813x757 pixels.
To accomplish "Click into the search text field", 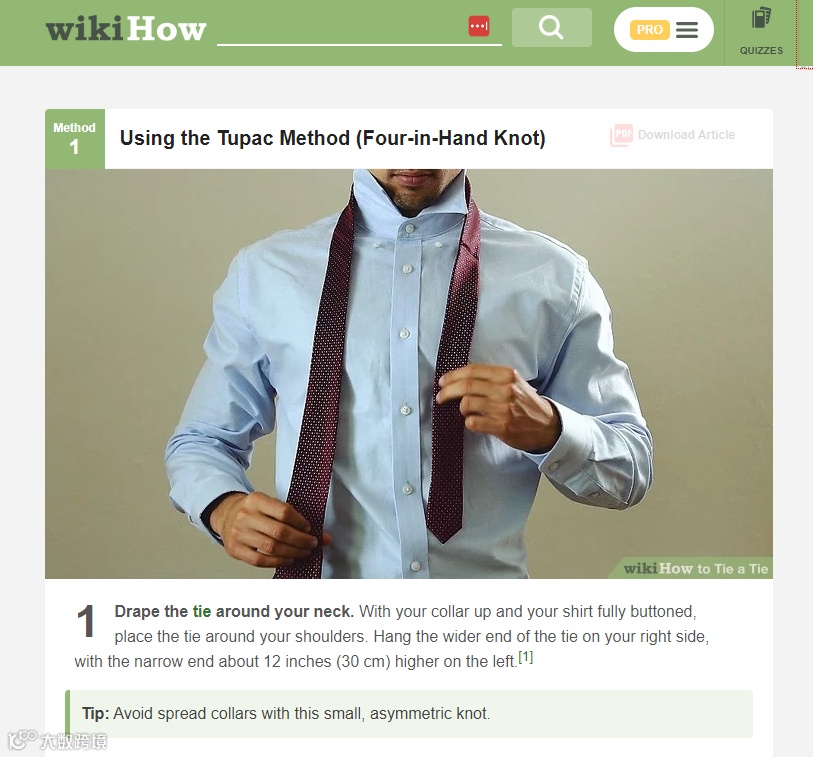I will [x=342, y=28].
